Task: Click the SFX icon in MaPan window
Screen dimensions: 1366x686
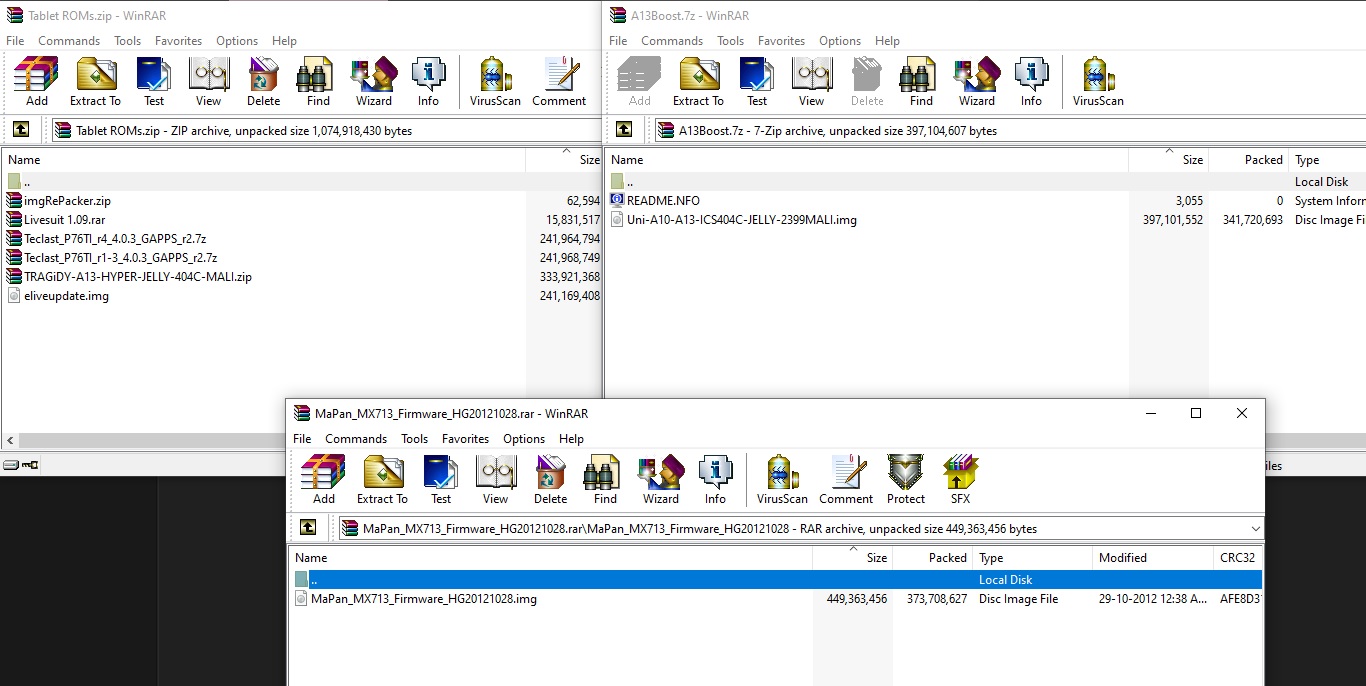Action: [960, 479]
